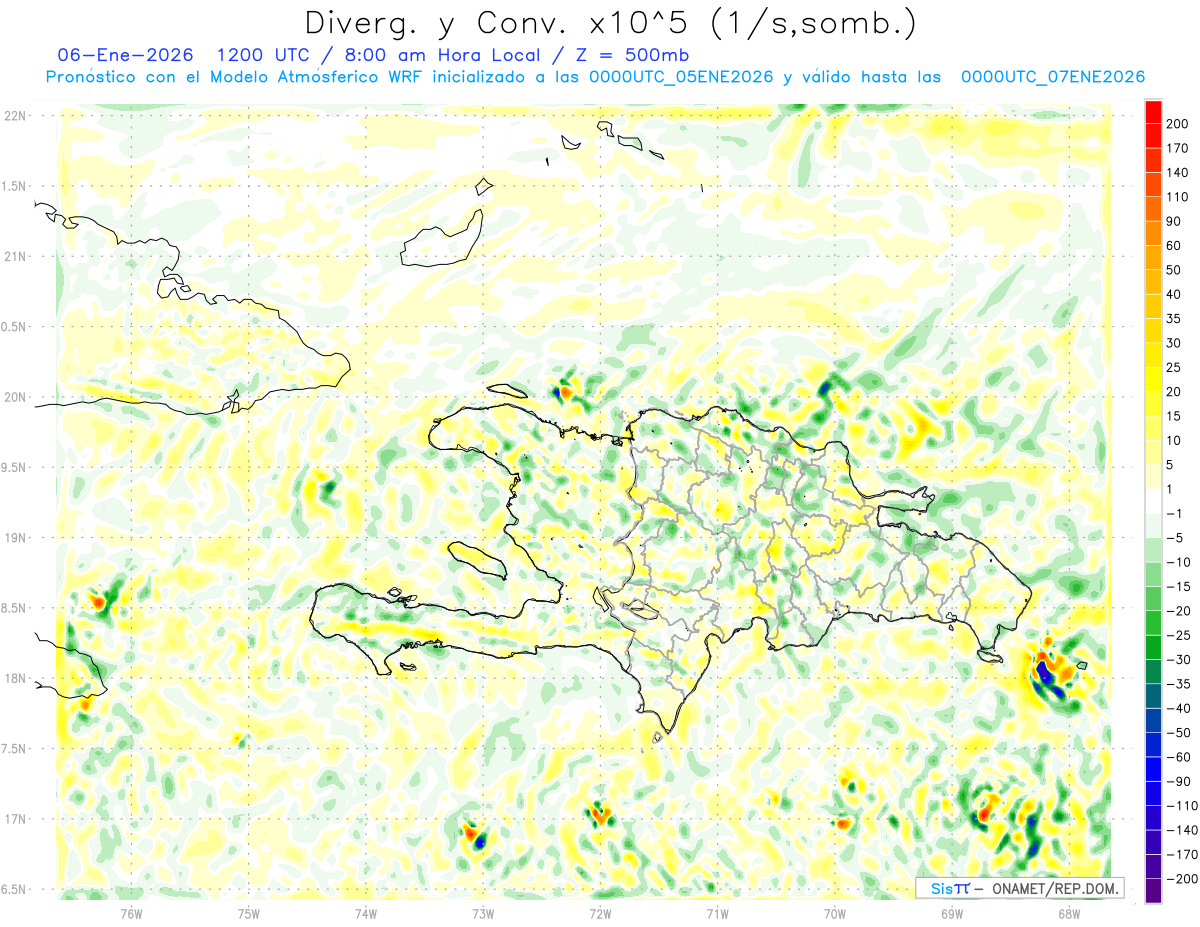Click the '70W' longitude label
The image size is (1200, 927).
coord(834,914)
